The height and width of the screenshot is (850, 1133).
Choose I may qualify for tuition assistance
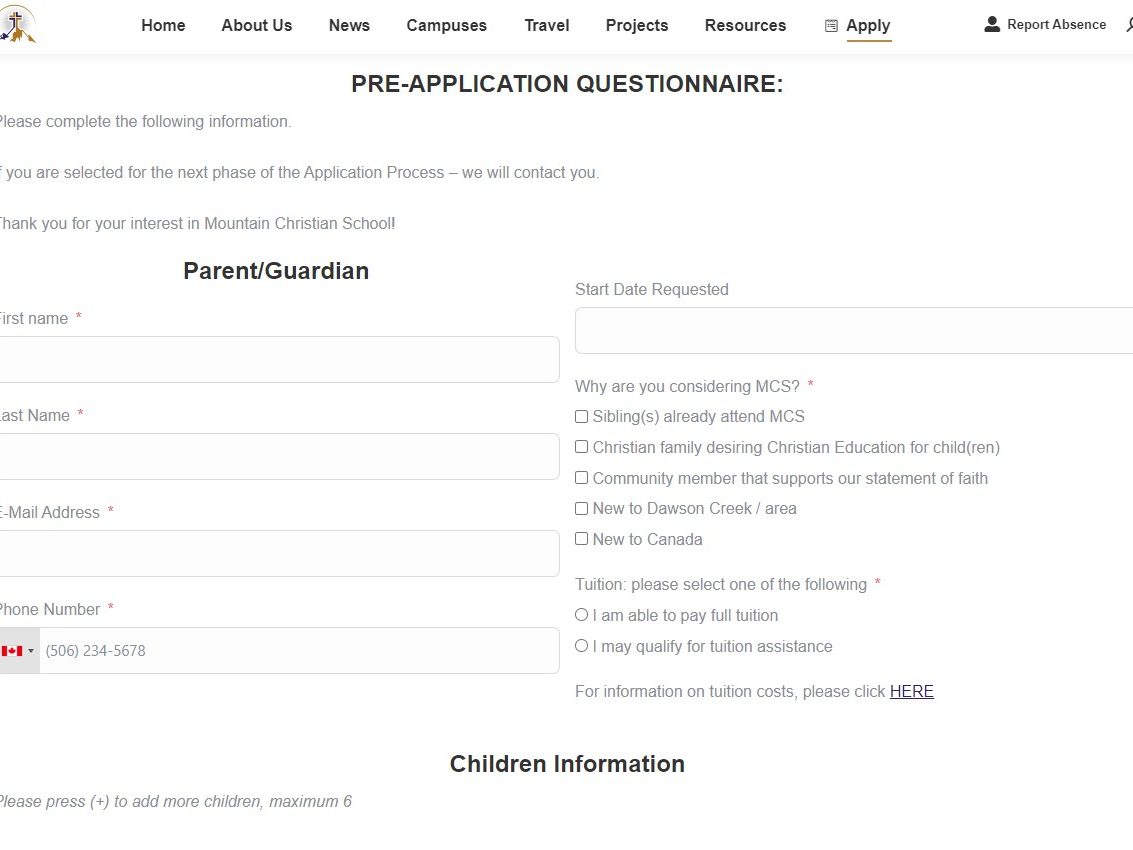[582, 646]
